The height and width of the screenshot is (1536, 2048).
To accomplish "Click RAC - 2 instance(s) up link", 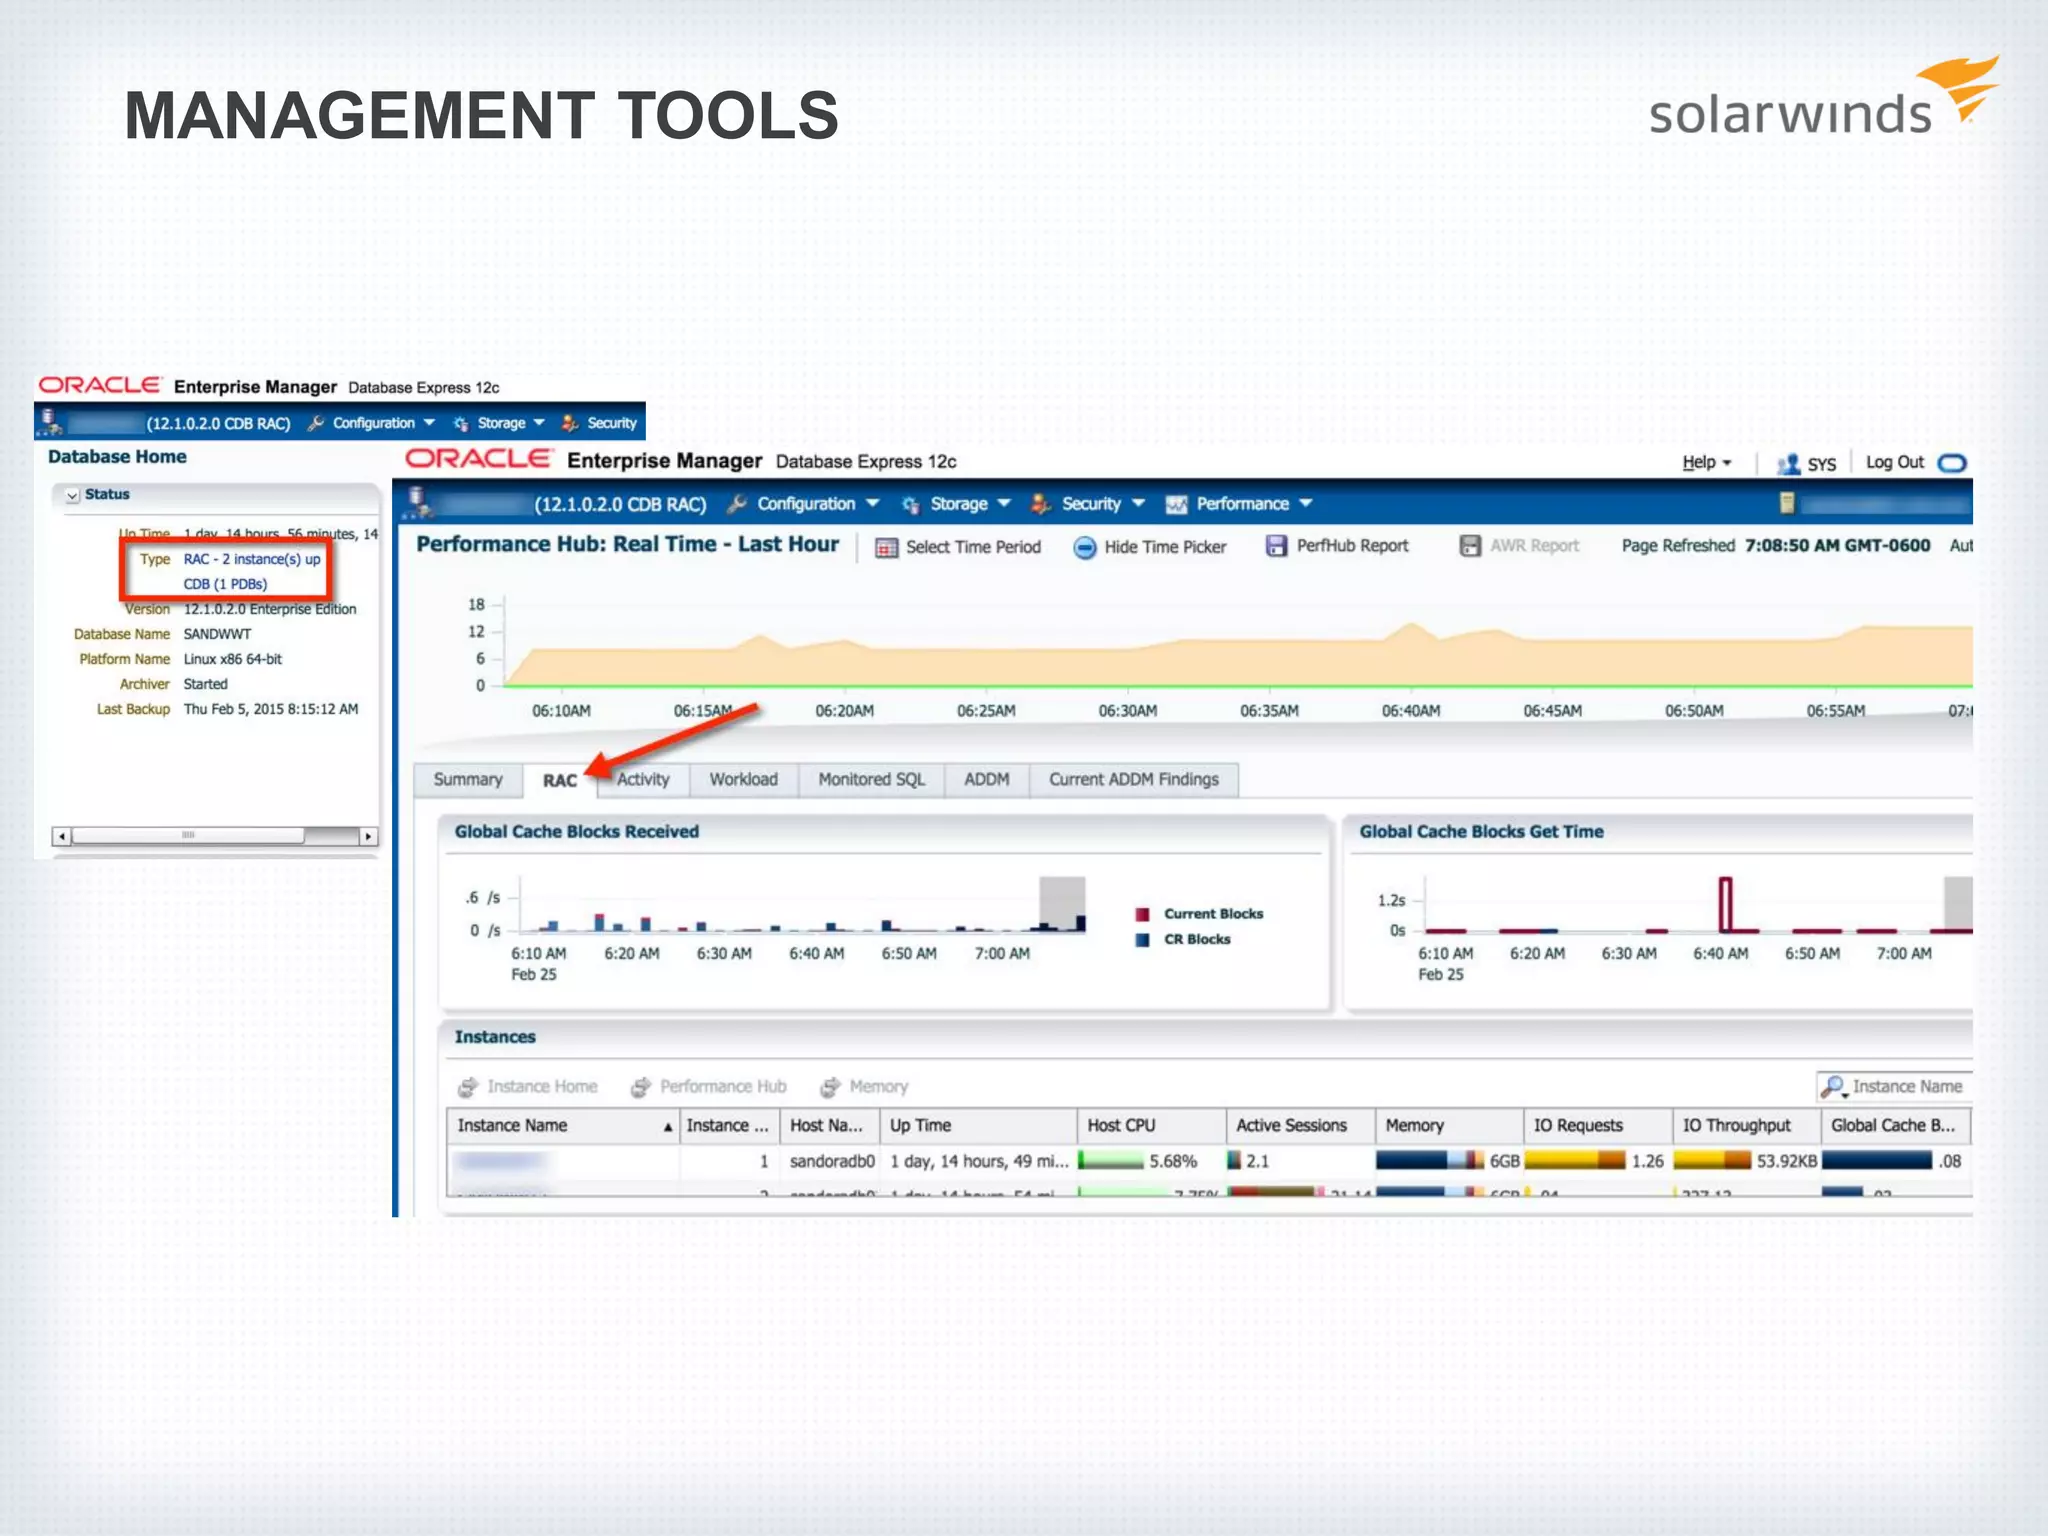I will [252, 559].
